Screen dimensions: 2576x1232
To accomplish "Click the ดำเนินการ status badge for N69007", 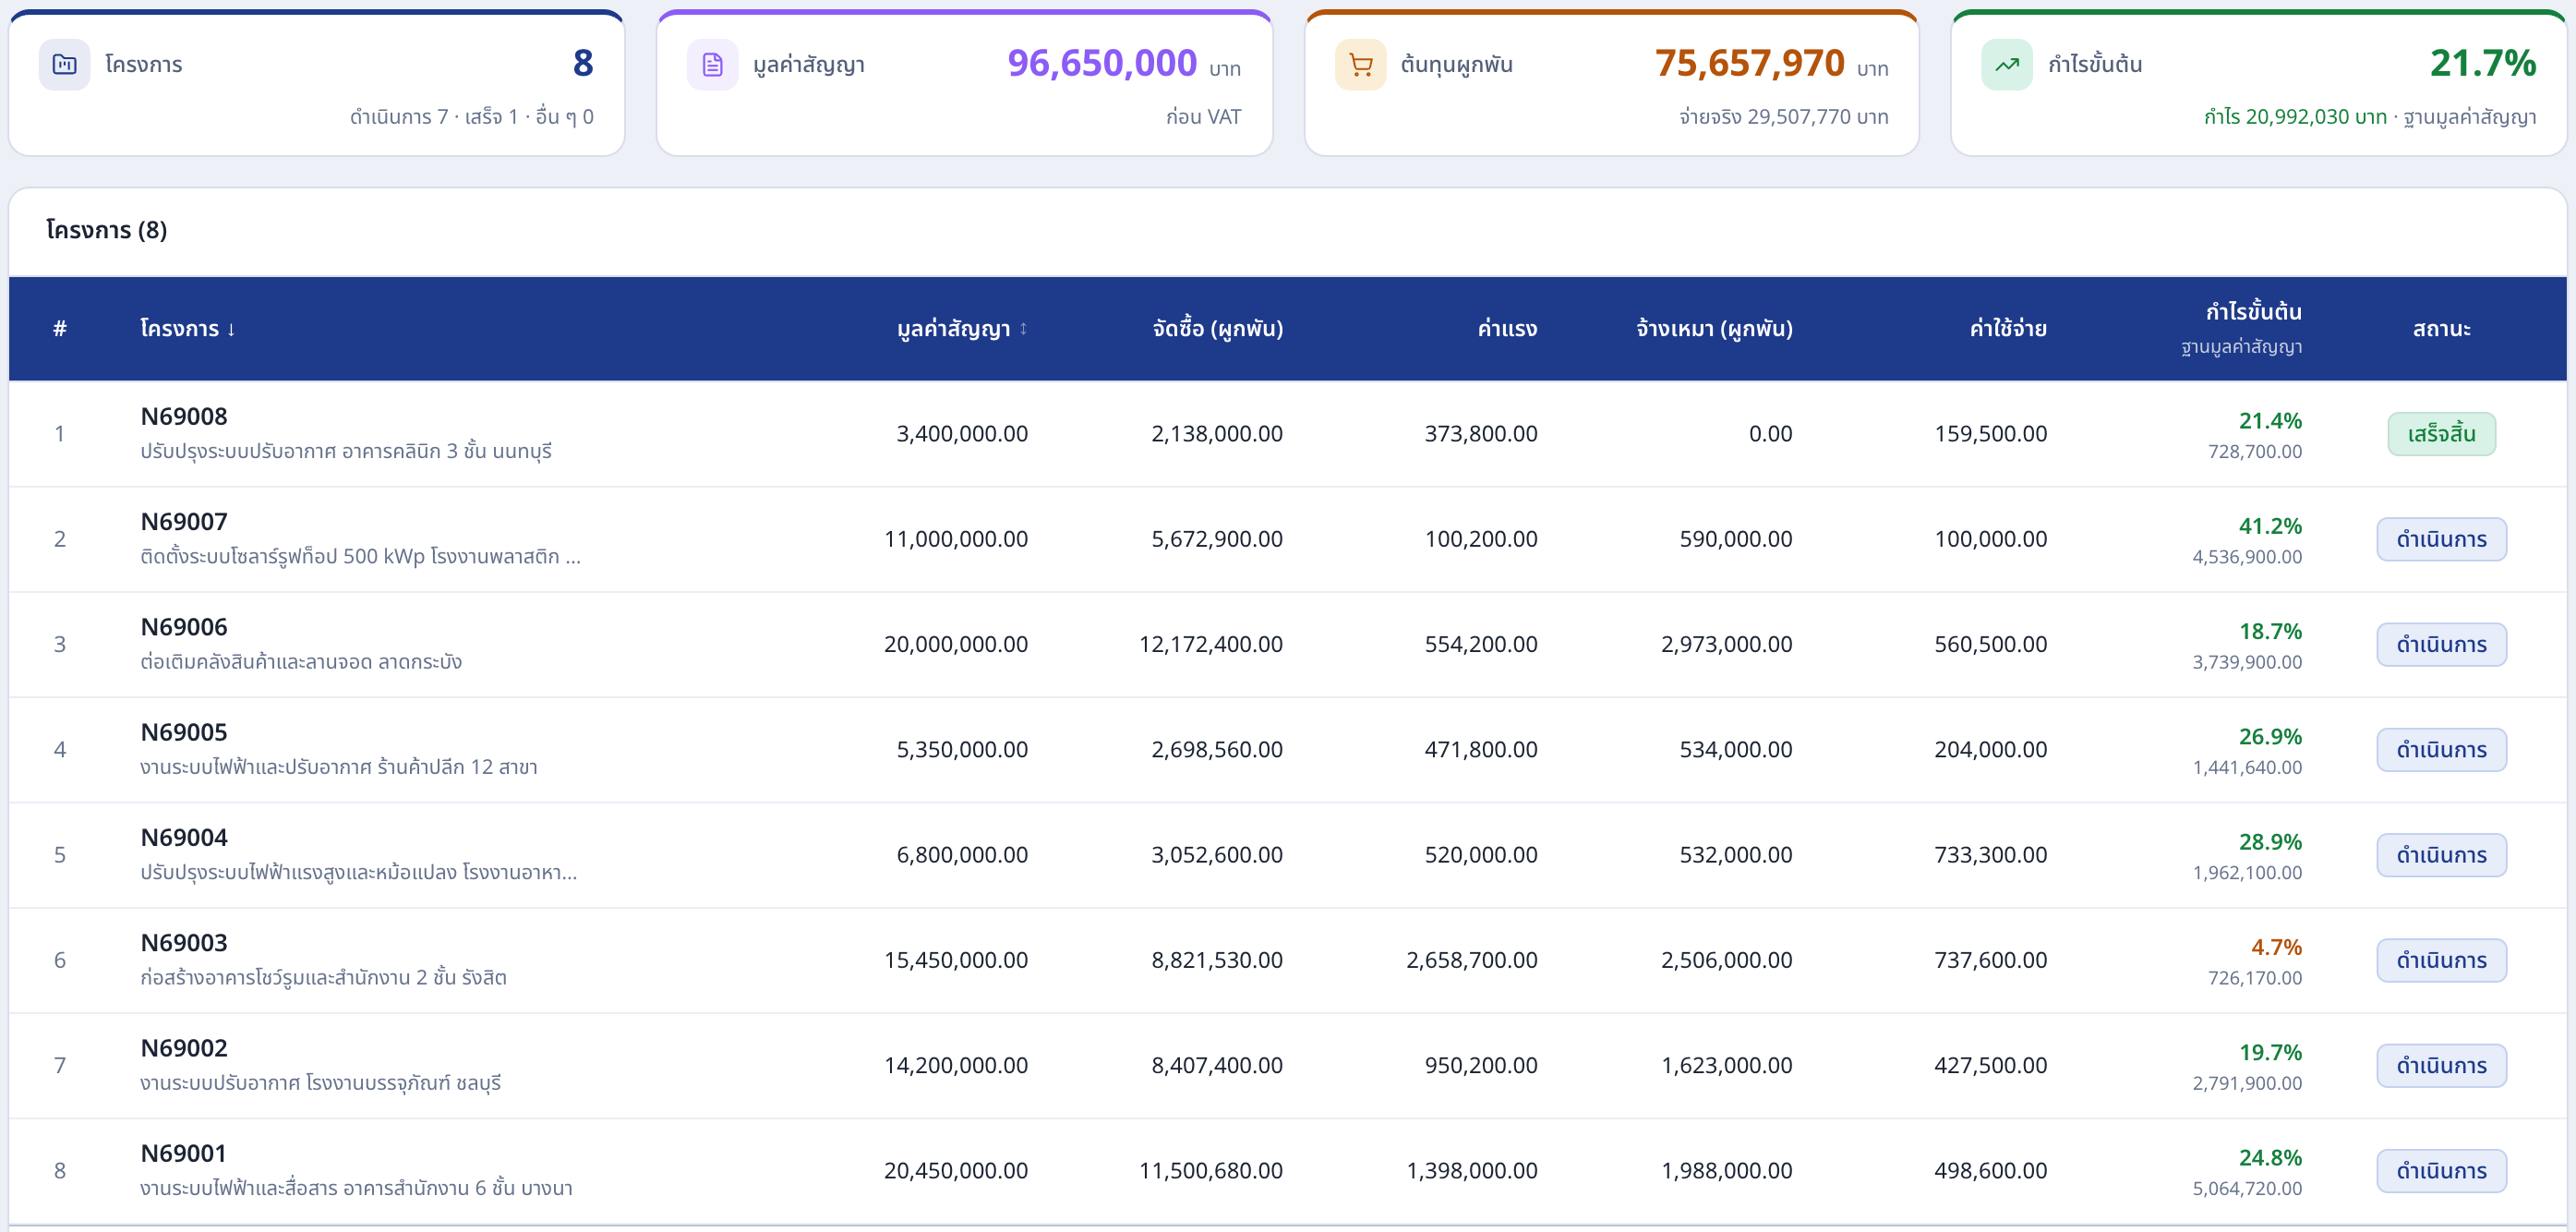I will [2441, 539].
